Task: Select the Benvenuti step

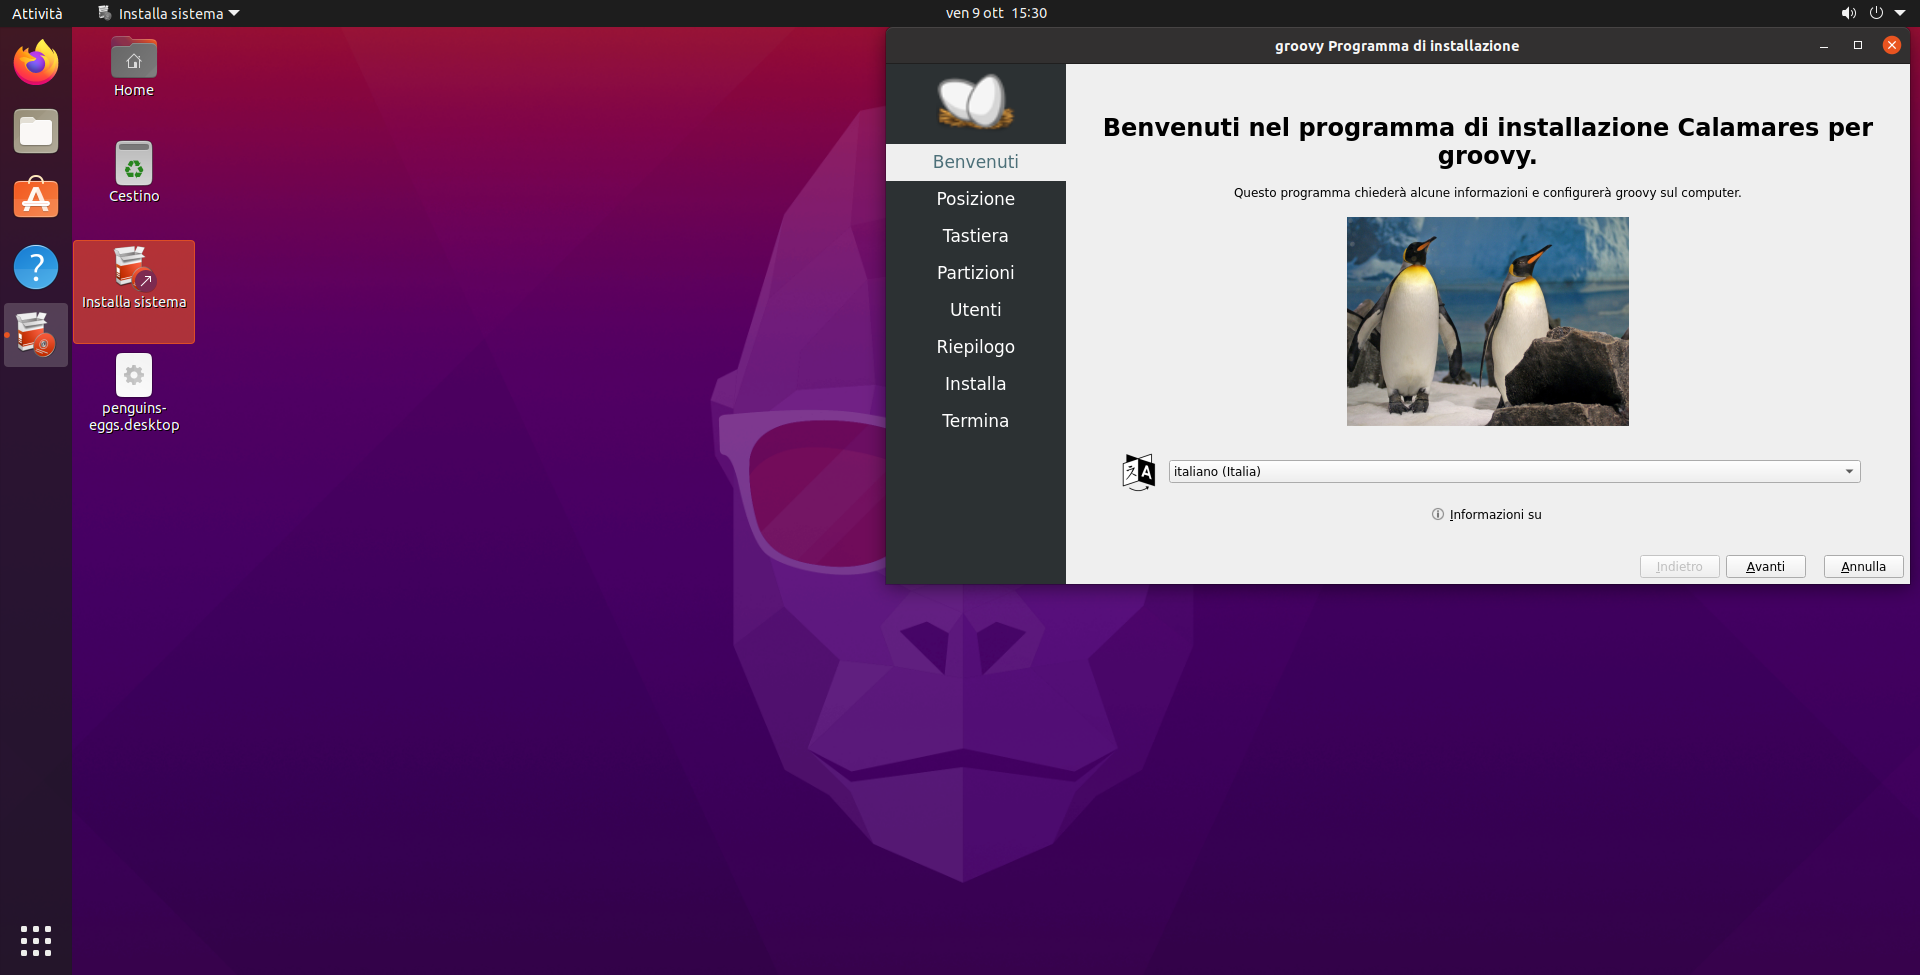Action: tap(975, 162)
